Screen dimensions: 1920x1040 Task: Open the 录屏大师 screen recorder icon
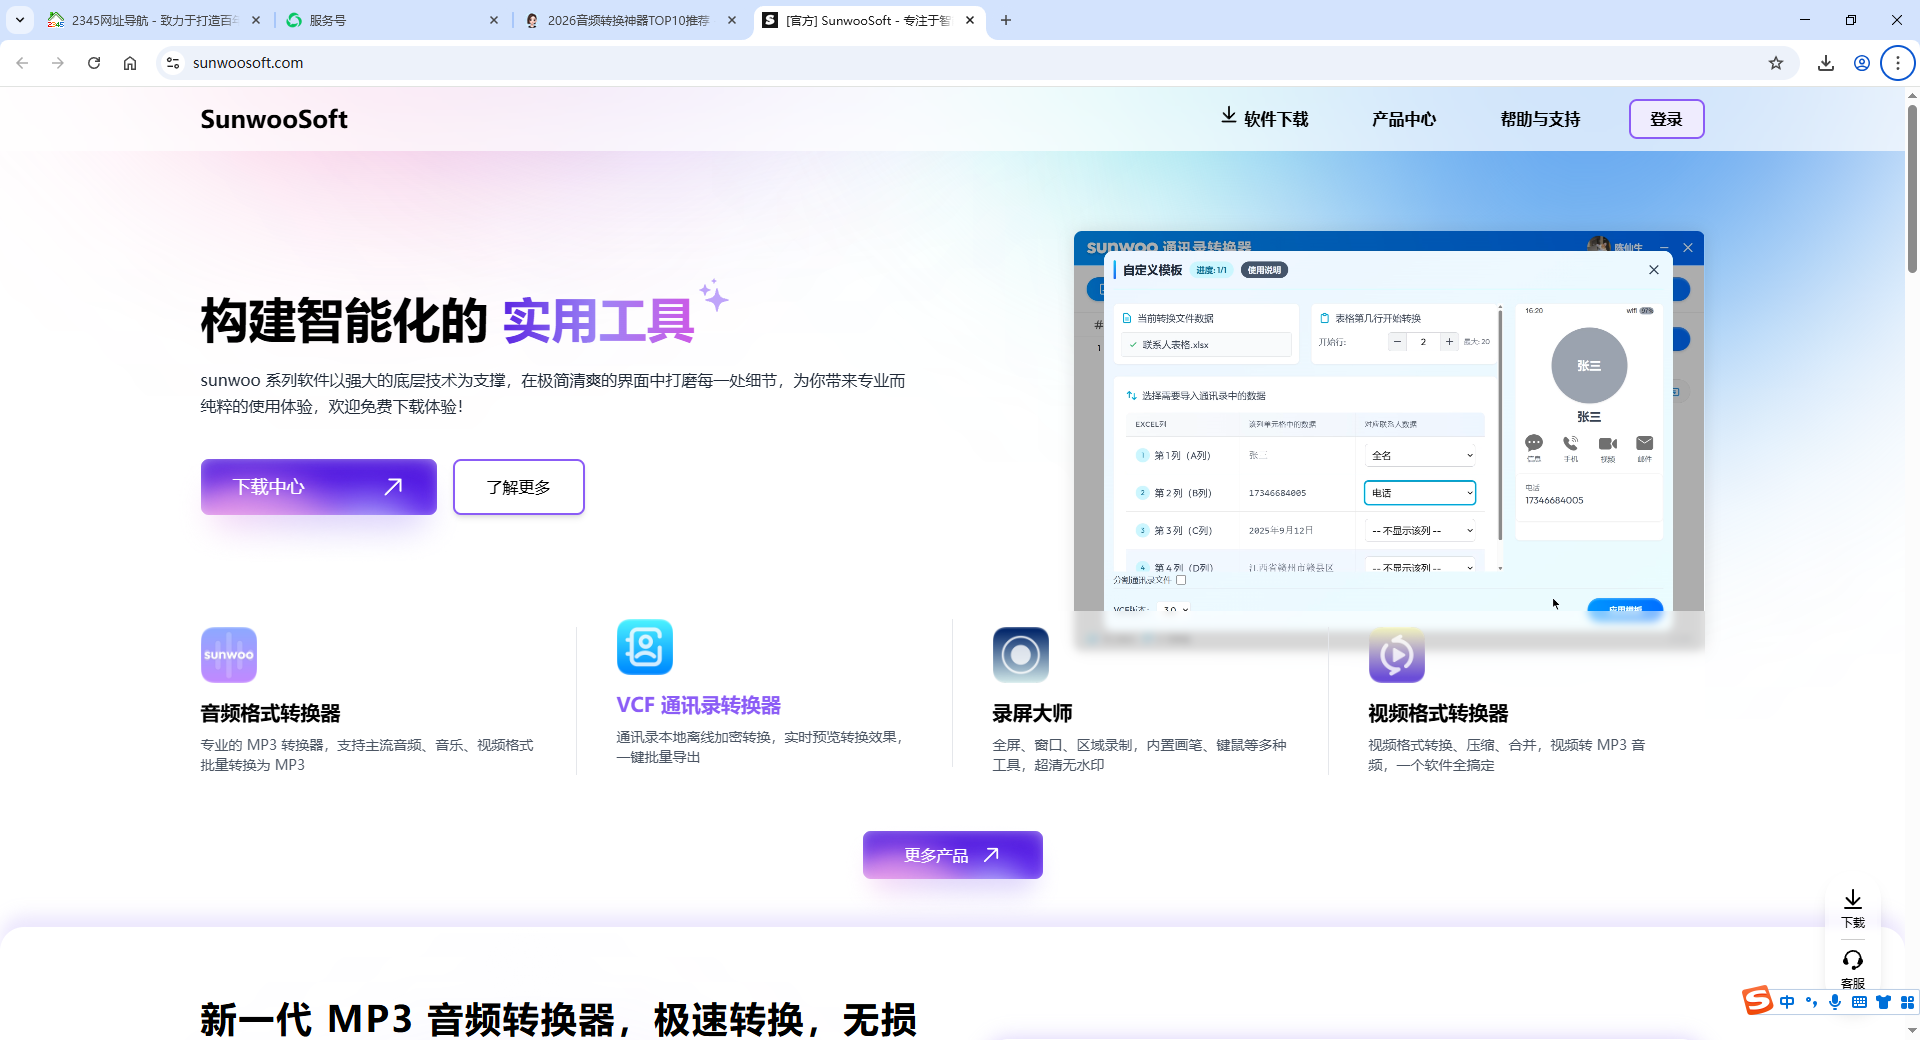[x=1021, y=655]
